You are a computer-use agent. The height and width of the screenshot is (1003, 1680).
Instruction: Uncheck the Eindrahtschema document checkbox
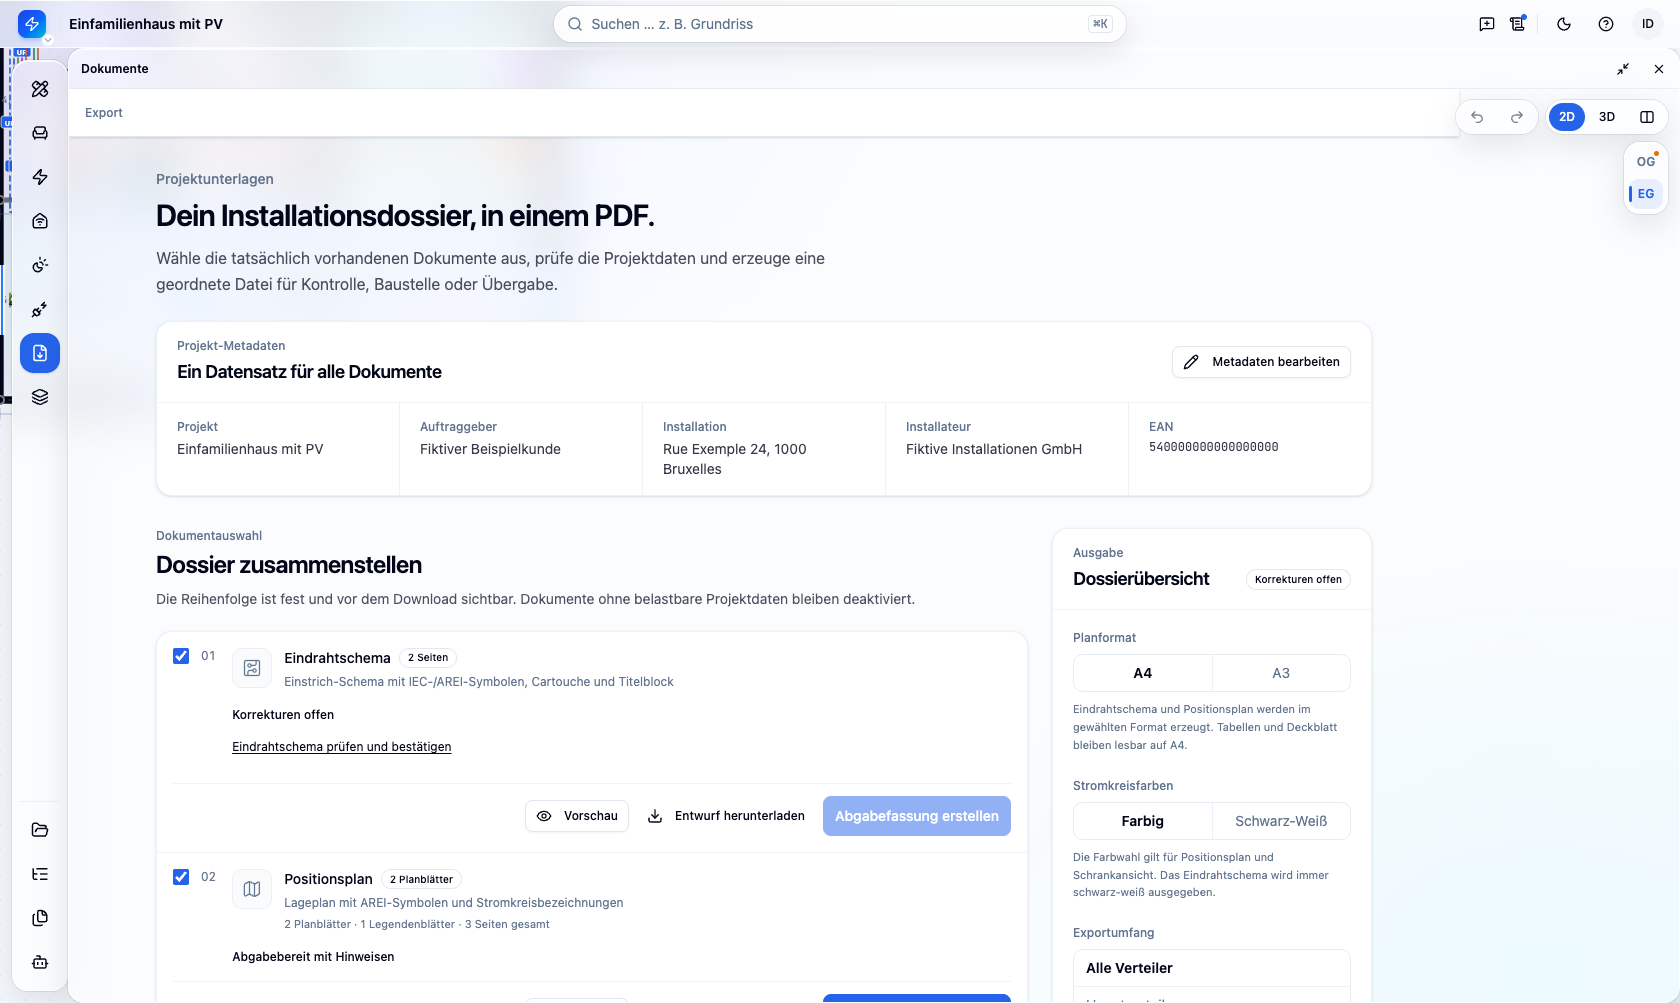(181, 656)
